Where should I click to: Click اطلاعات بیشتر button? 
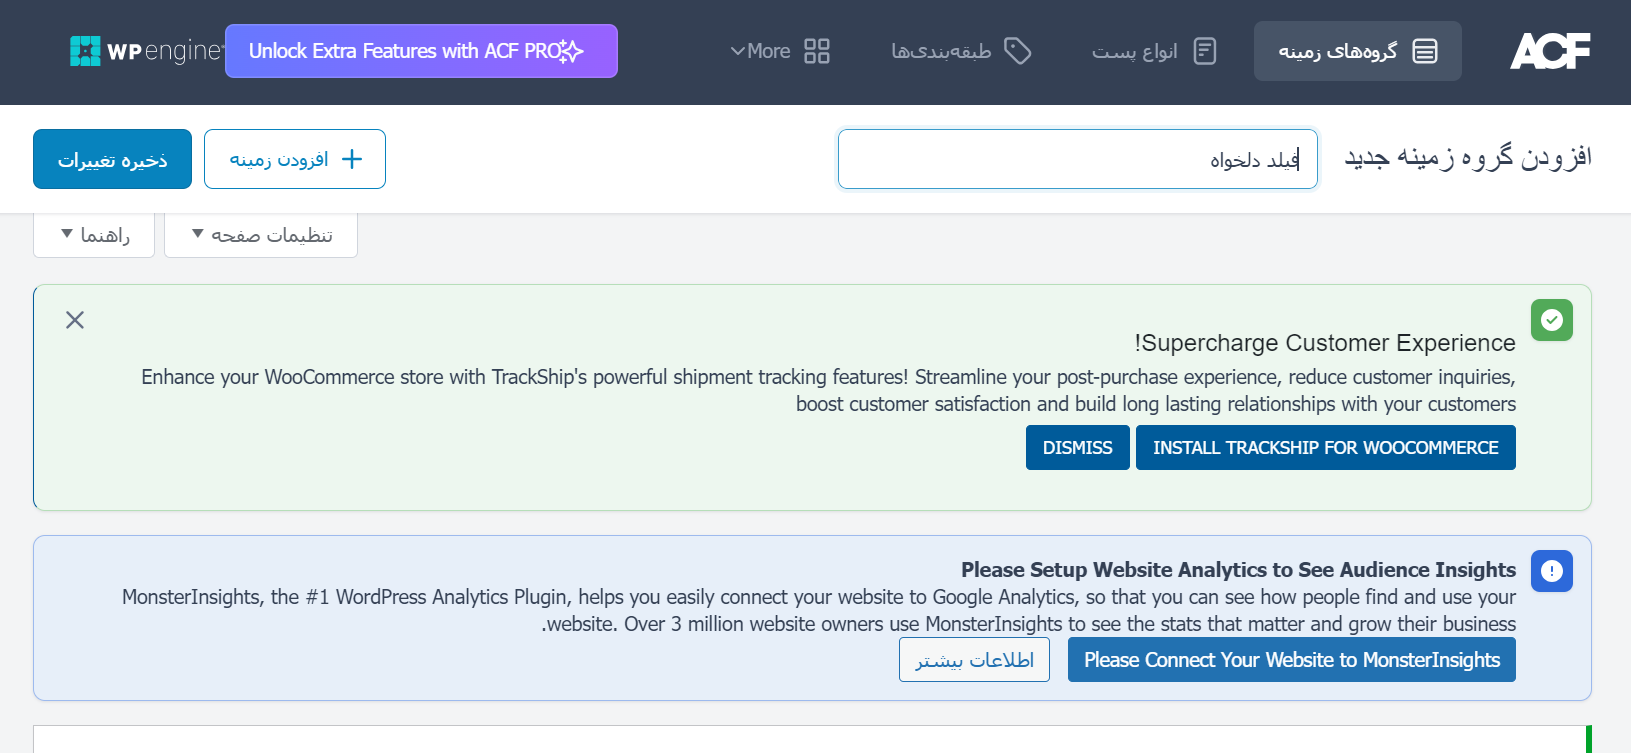coord(975,660)
